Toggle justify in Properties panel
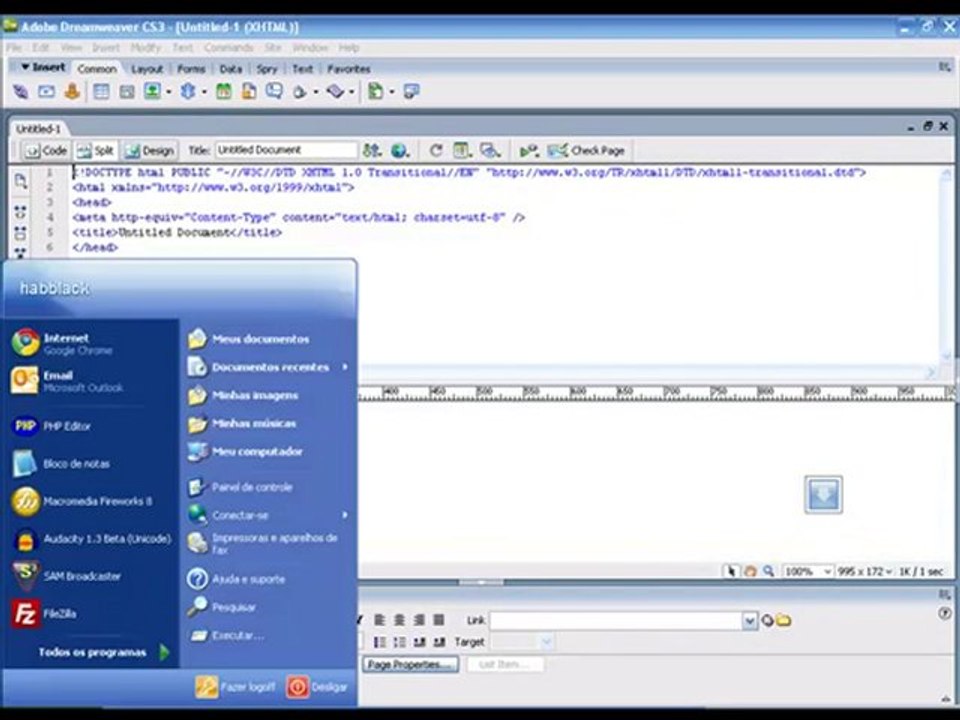The height and width of the screenshot is (720, 960). [x=438, y=620]
